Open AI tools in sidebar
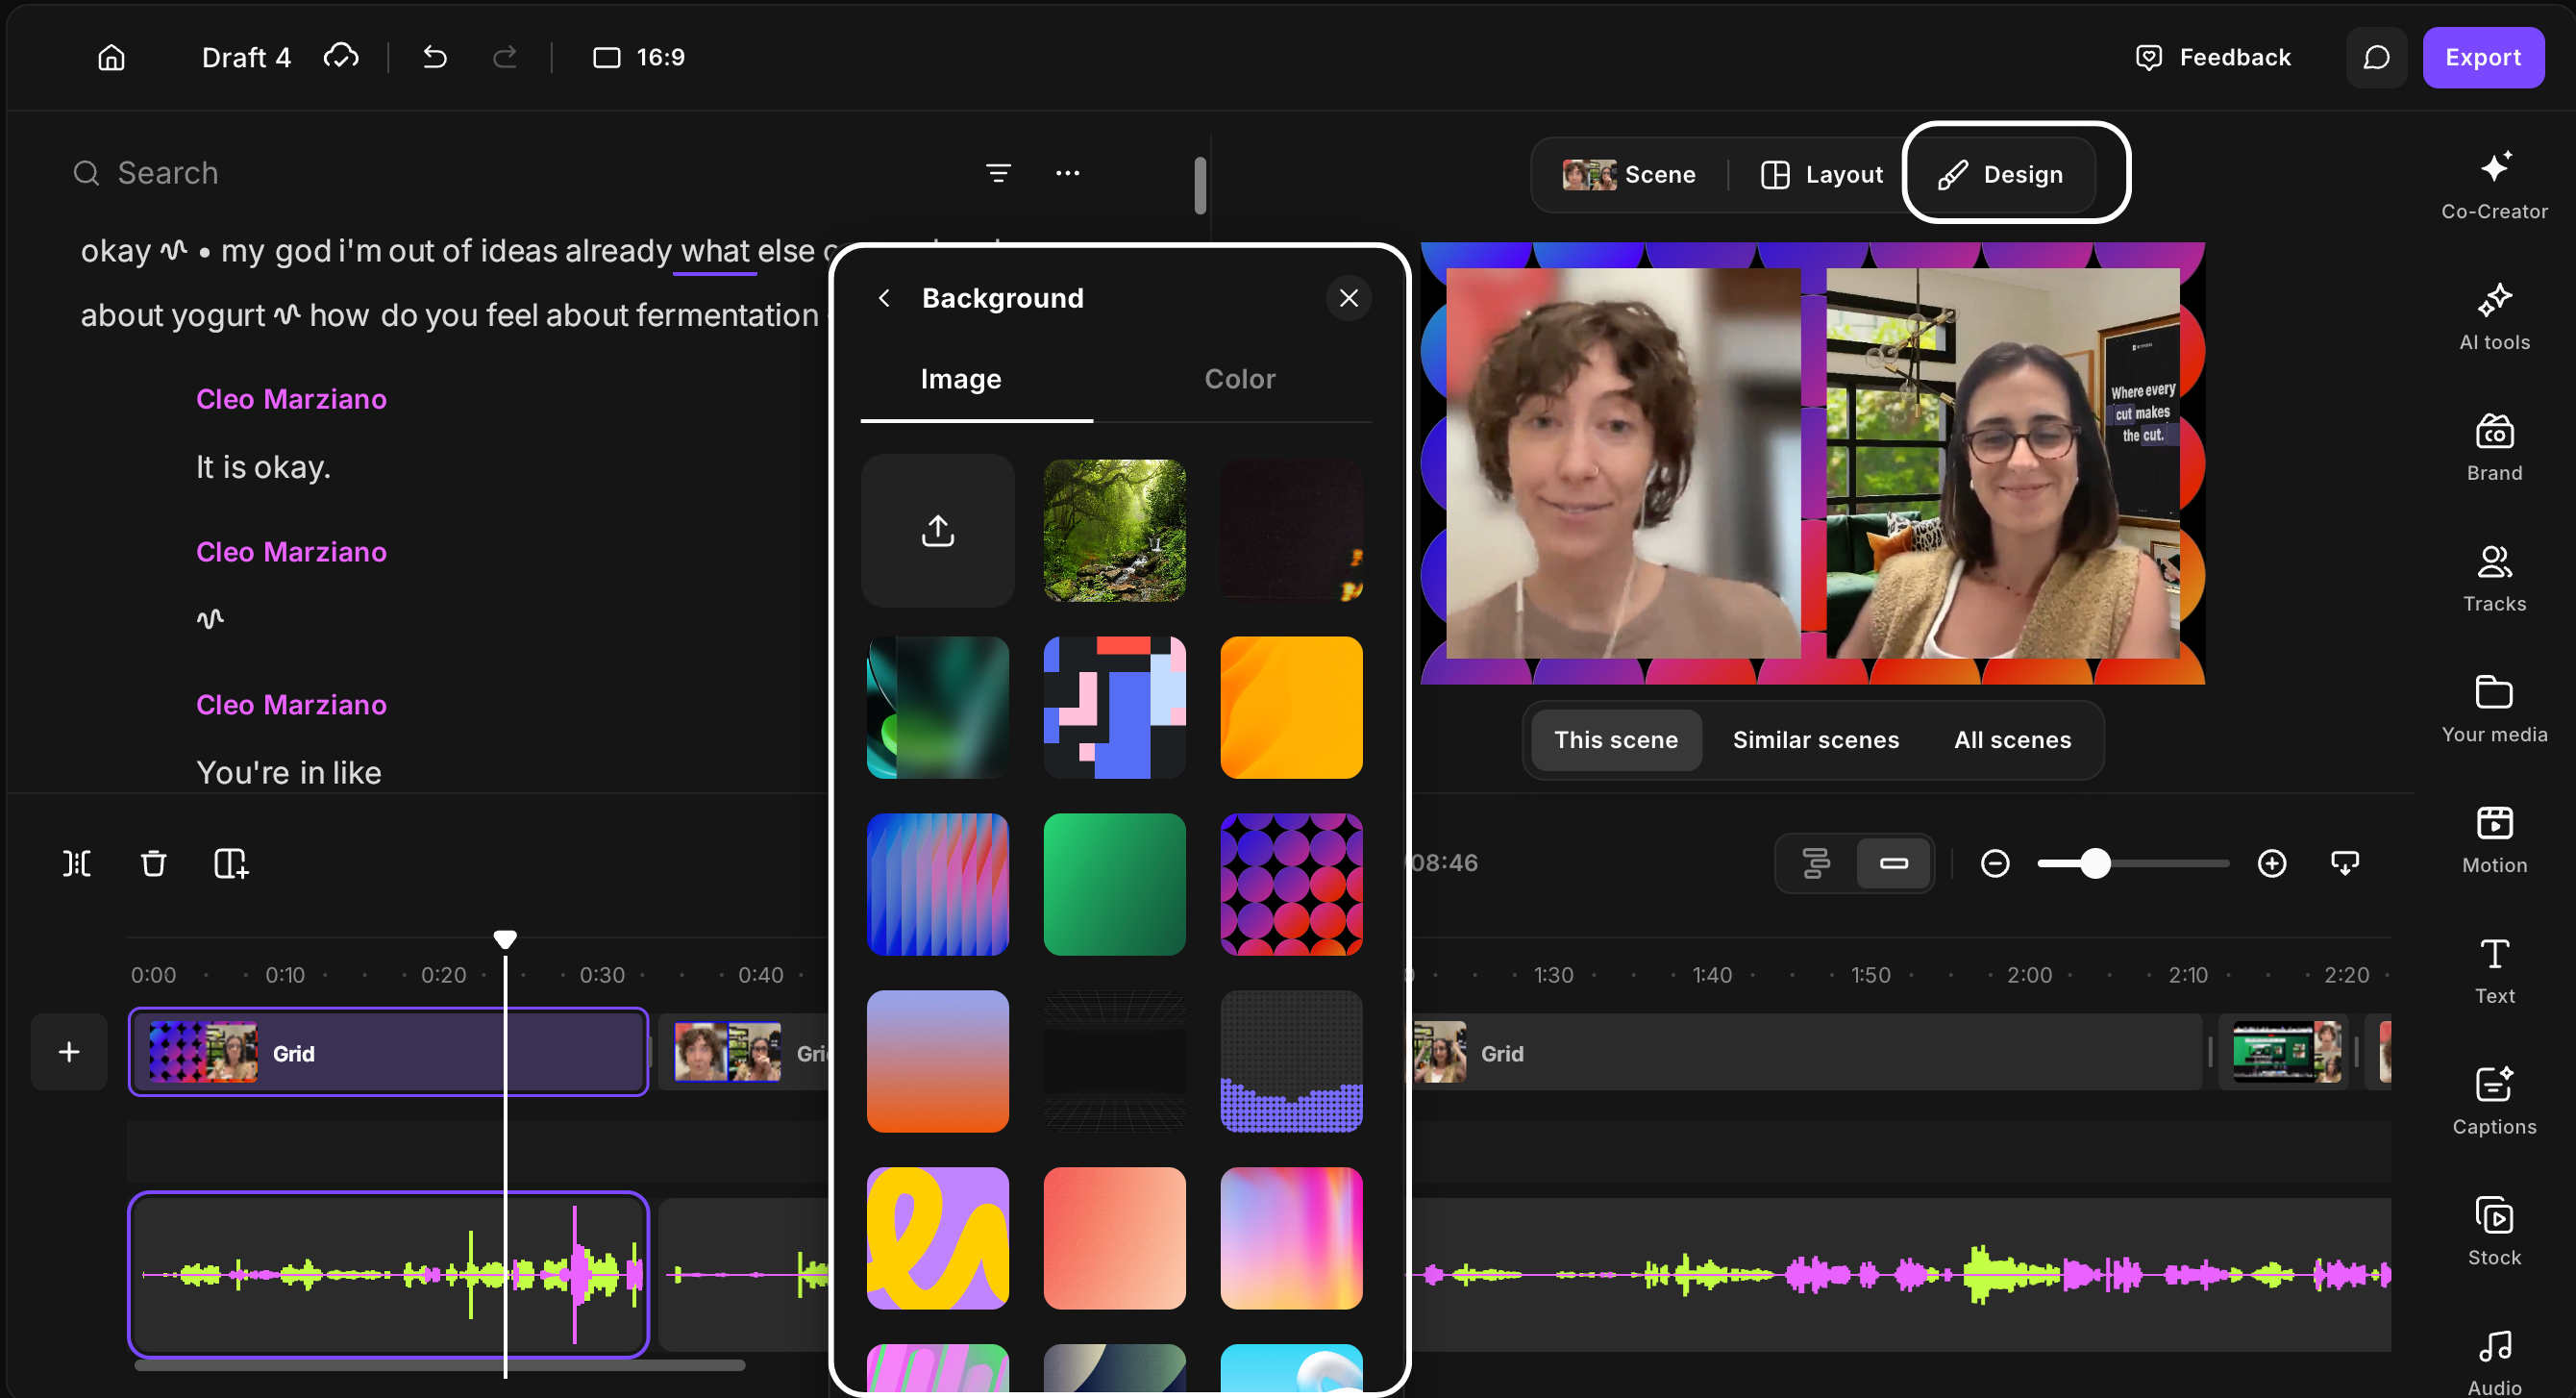The width and height of the screenshot is (2576, 1398). pyautogui.click(x=2493, y=315)
